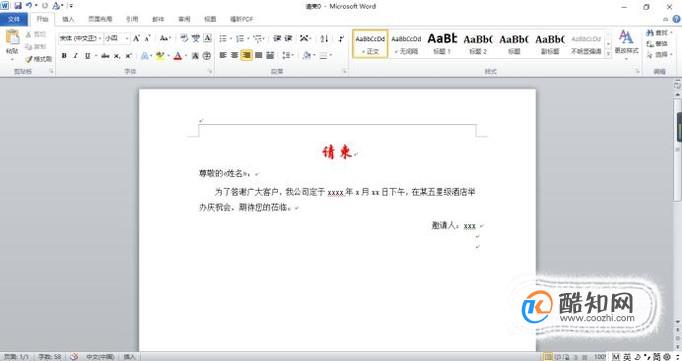Click the Paste icon
Viewport: 682px width, 361px height.
(x=12, y=37)
